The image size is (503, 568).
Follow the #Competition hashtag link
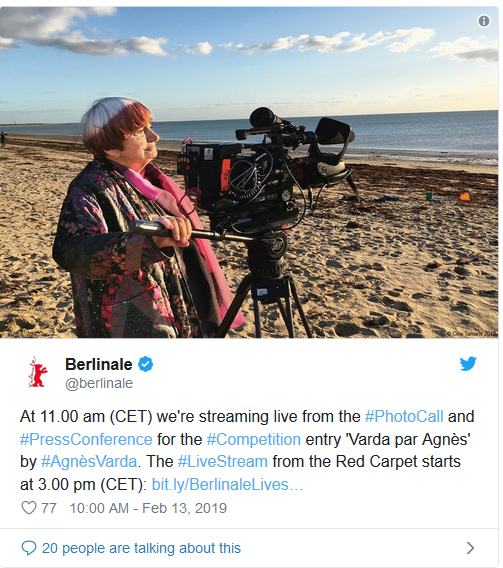(x=253, y=439)
